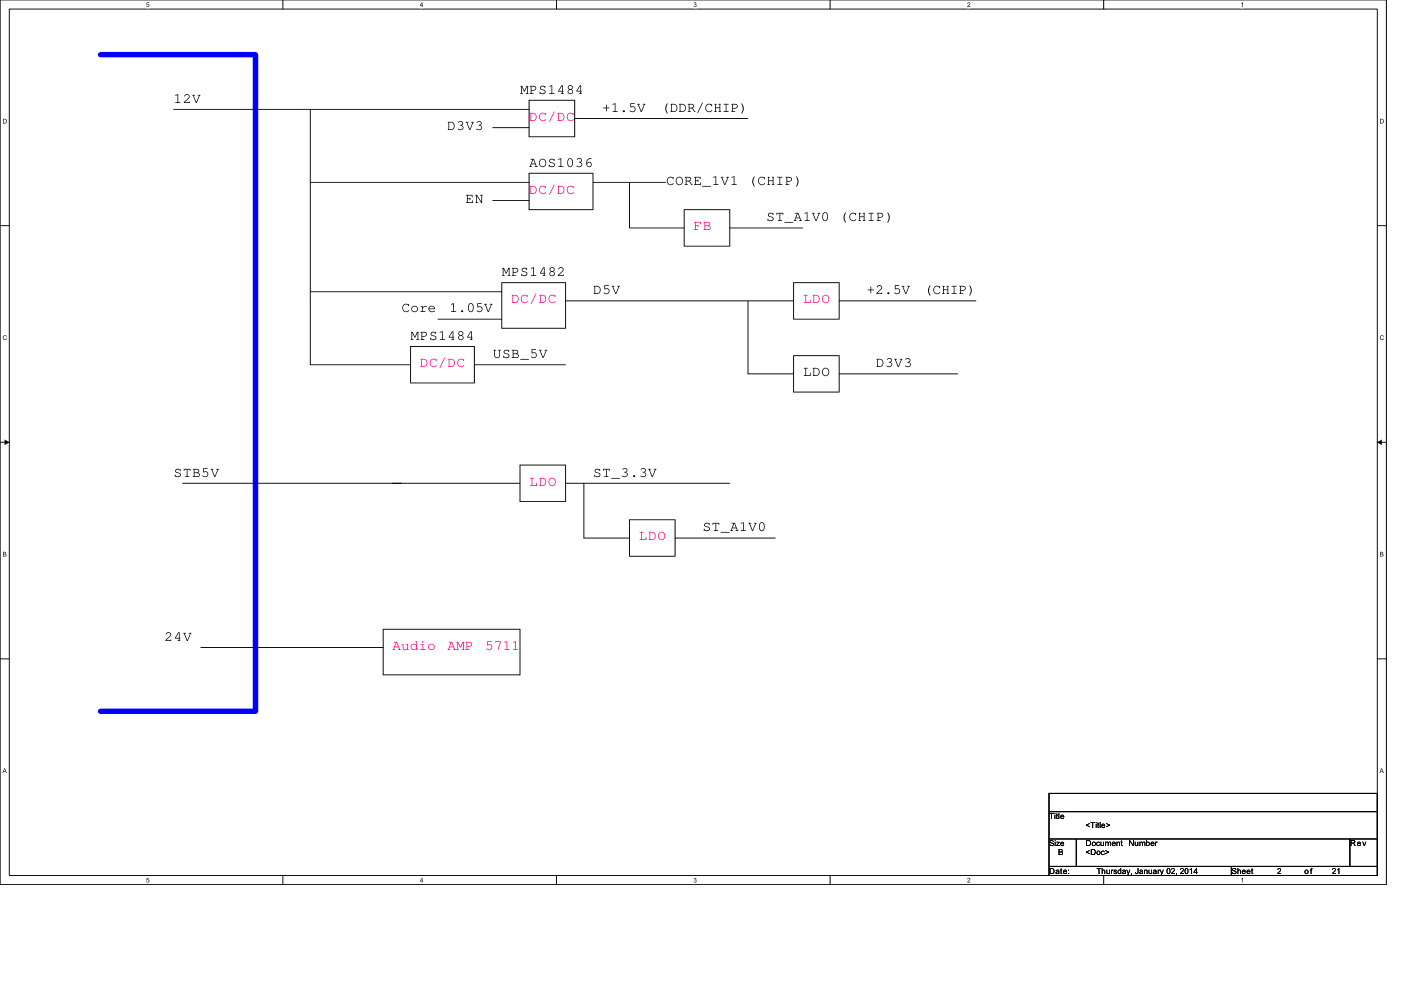1404x993 pixels.
Task: Select the LDO block outputting ST_3.3V
Action: coord(542,483)
